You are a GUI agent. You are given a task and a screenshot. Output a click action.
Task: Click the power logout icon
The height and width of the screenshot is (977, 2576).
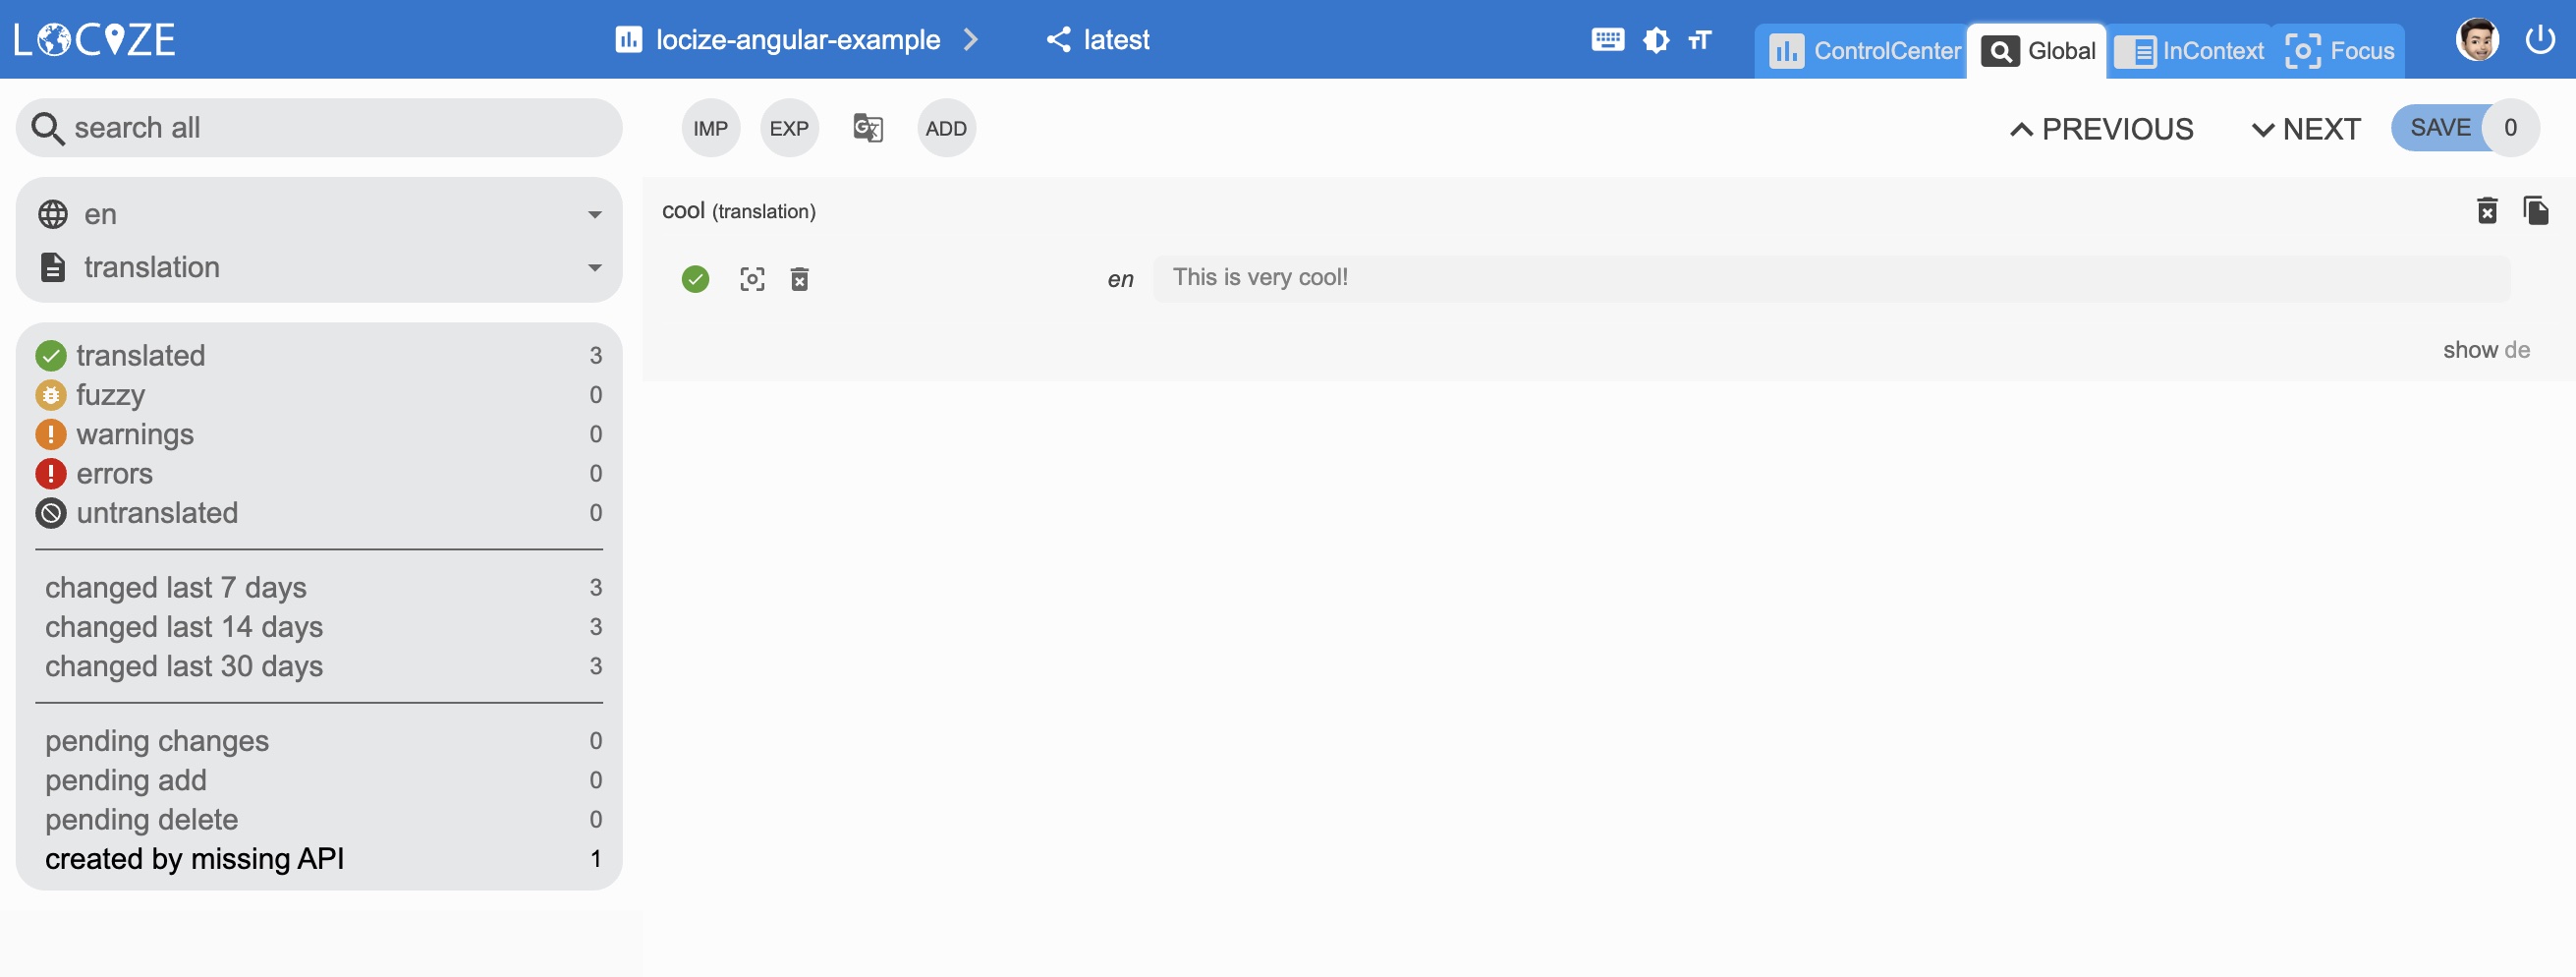coord(2539,40)
